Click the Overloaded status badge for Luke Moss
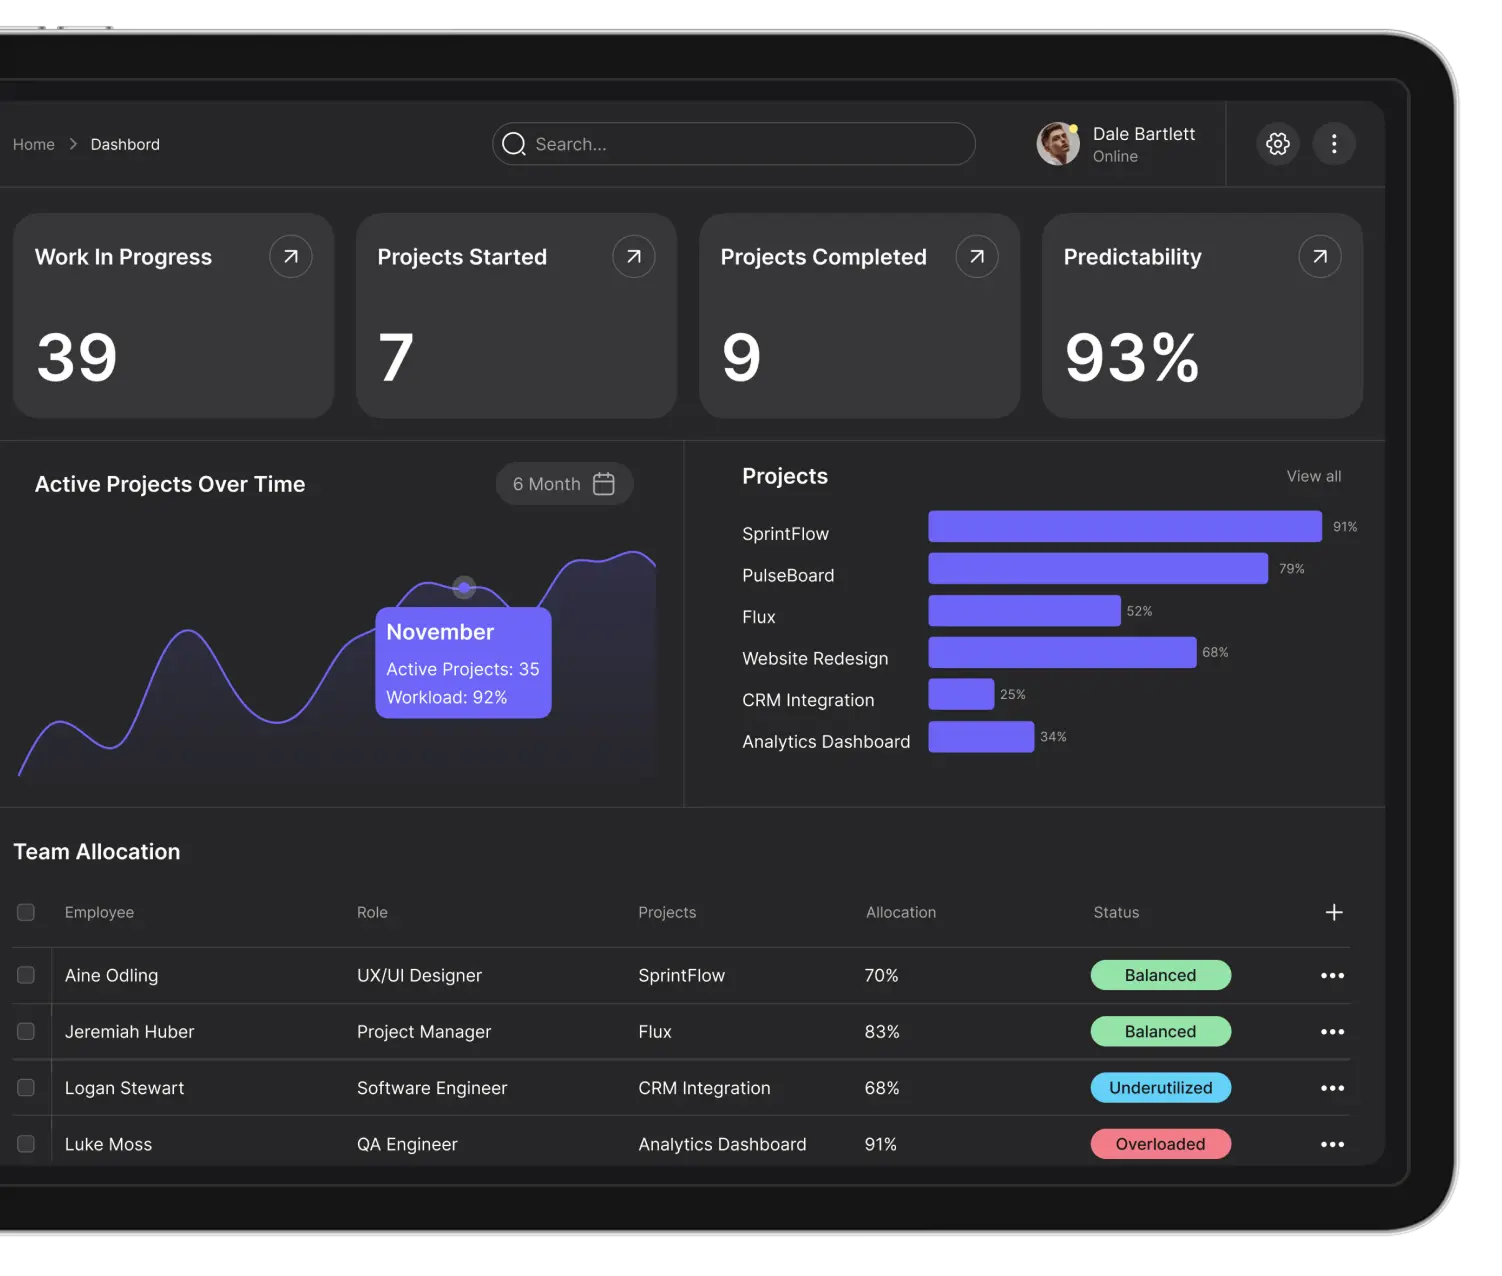The image size is (1502, 1276). tap(1160, 1143)
